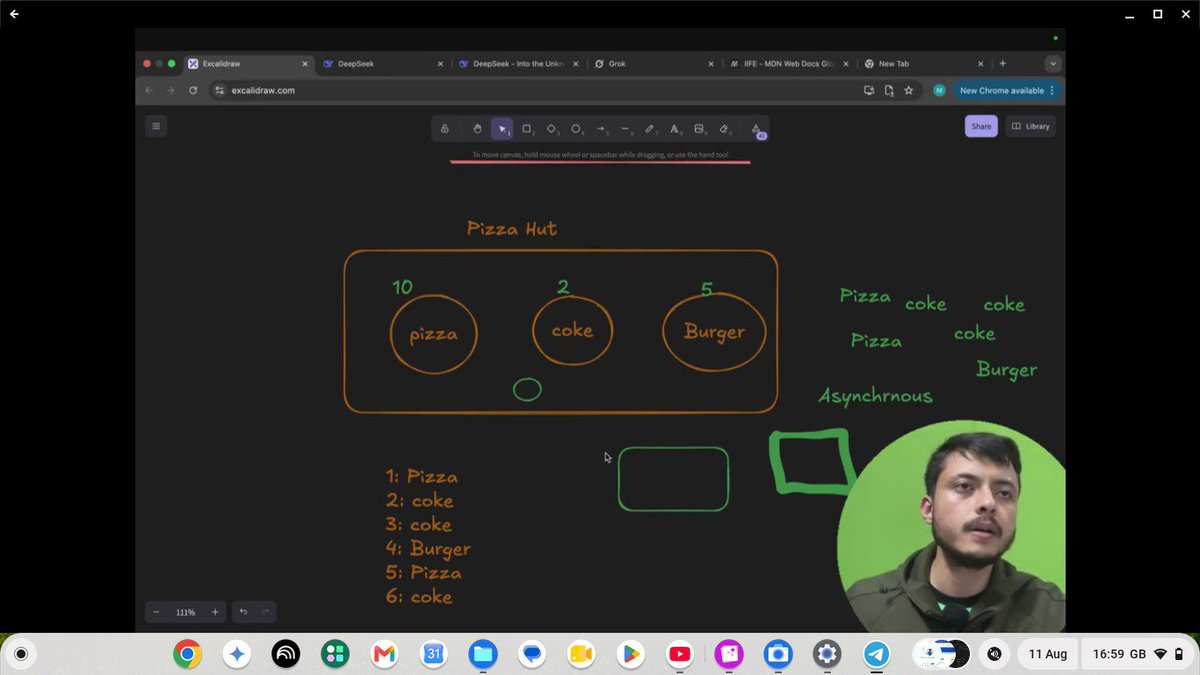Open a new browser tab with plus
Viewport: 1200px width, 675px height.
coord(1003,63)
